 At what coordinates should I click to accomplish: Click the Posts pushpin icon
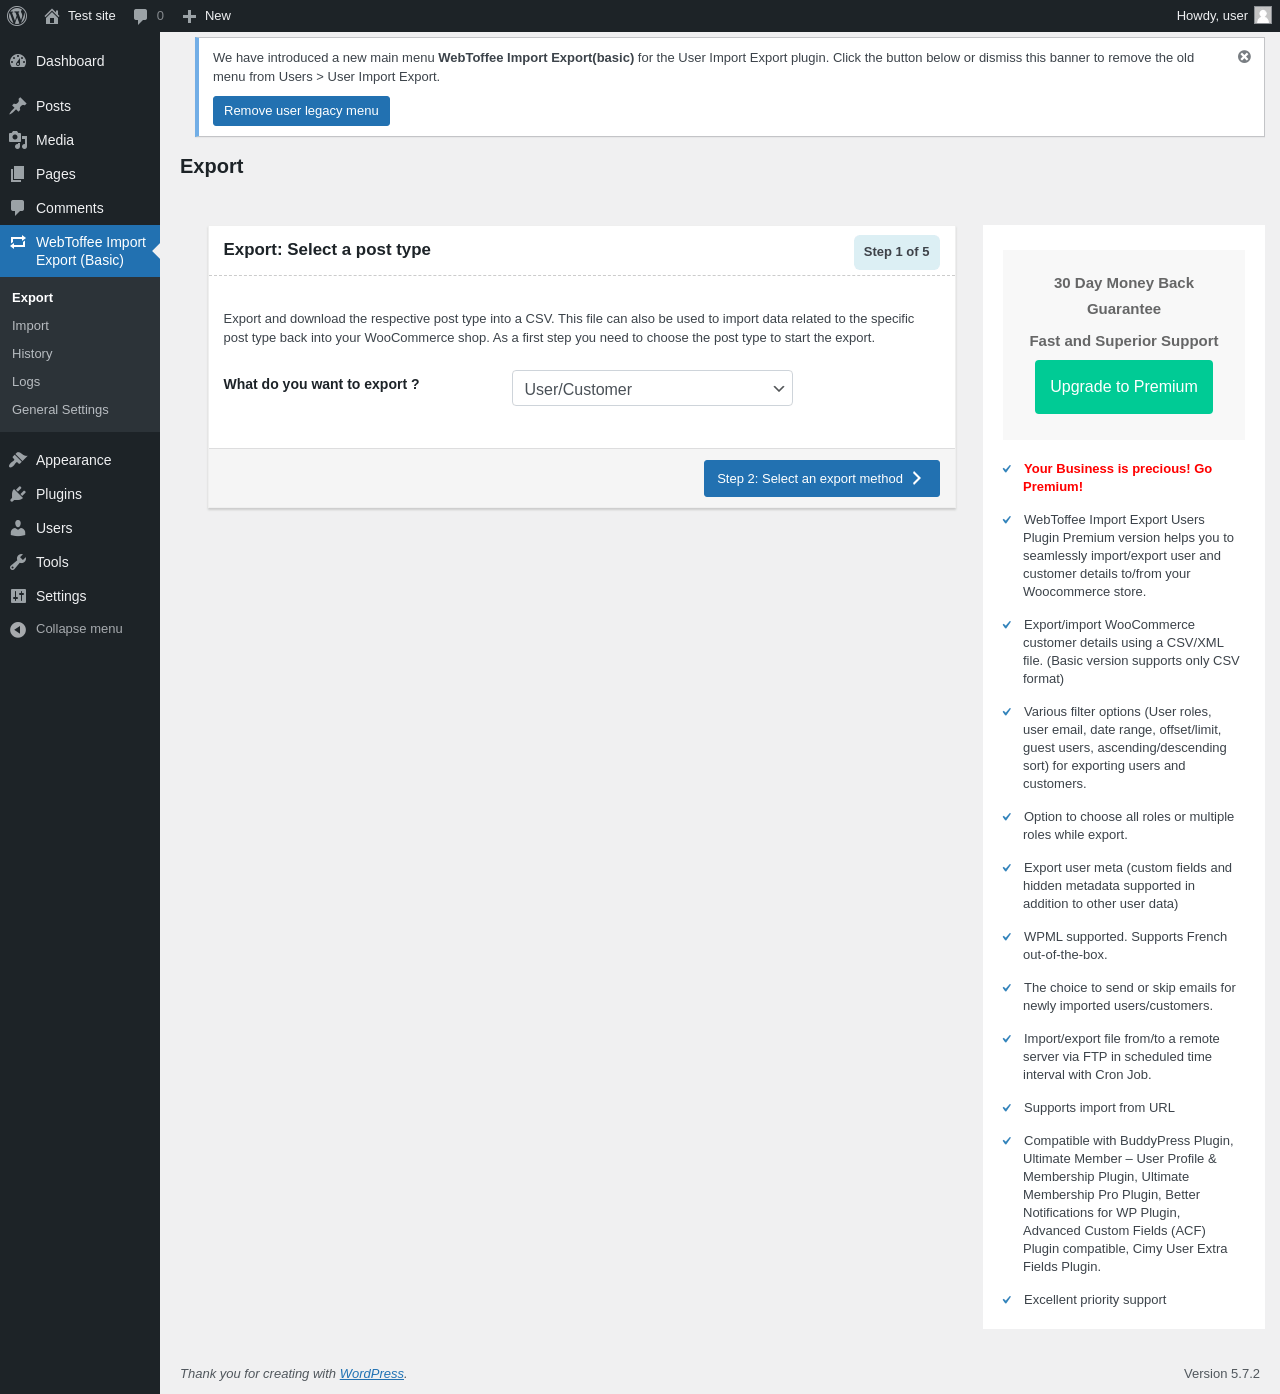[18, 106]
